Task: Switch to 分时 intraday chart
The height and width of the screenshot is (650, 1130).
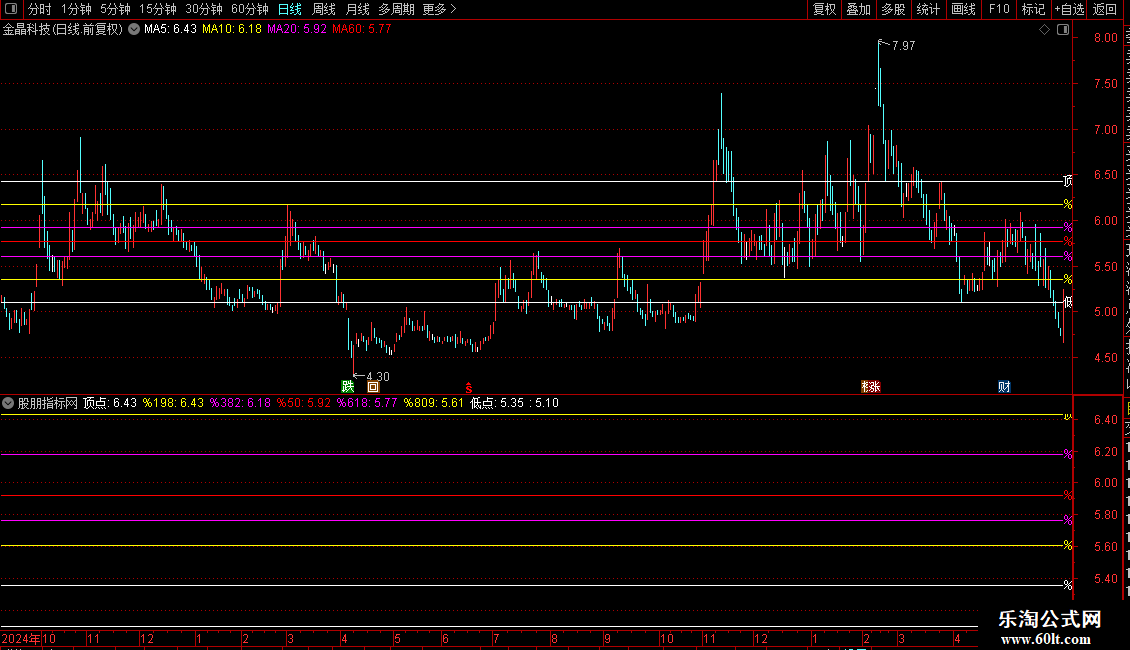Action: 40,9
